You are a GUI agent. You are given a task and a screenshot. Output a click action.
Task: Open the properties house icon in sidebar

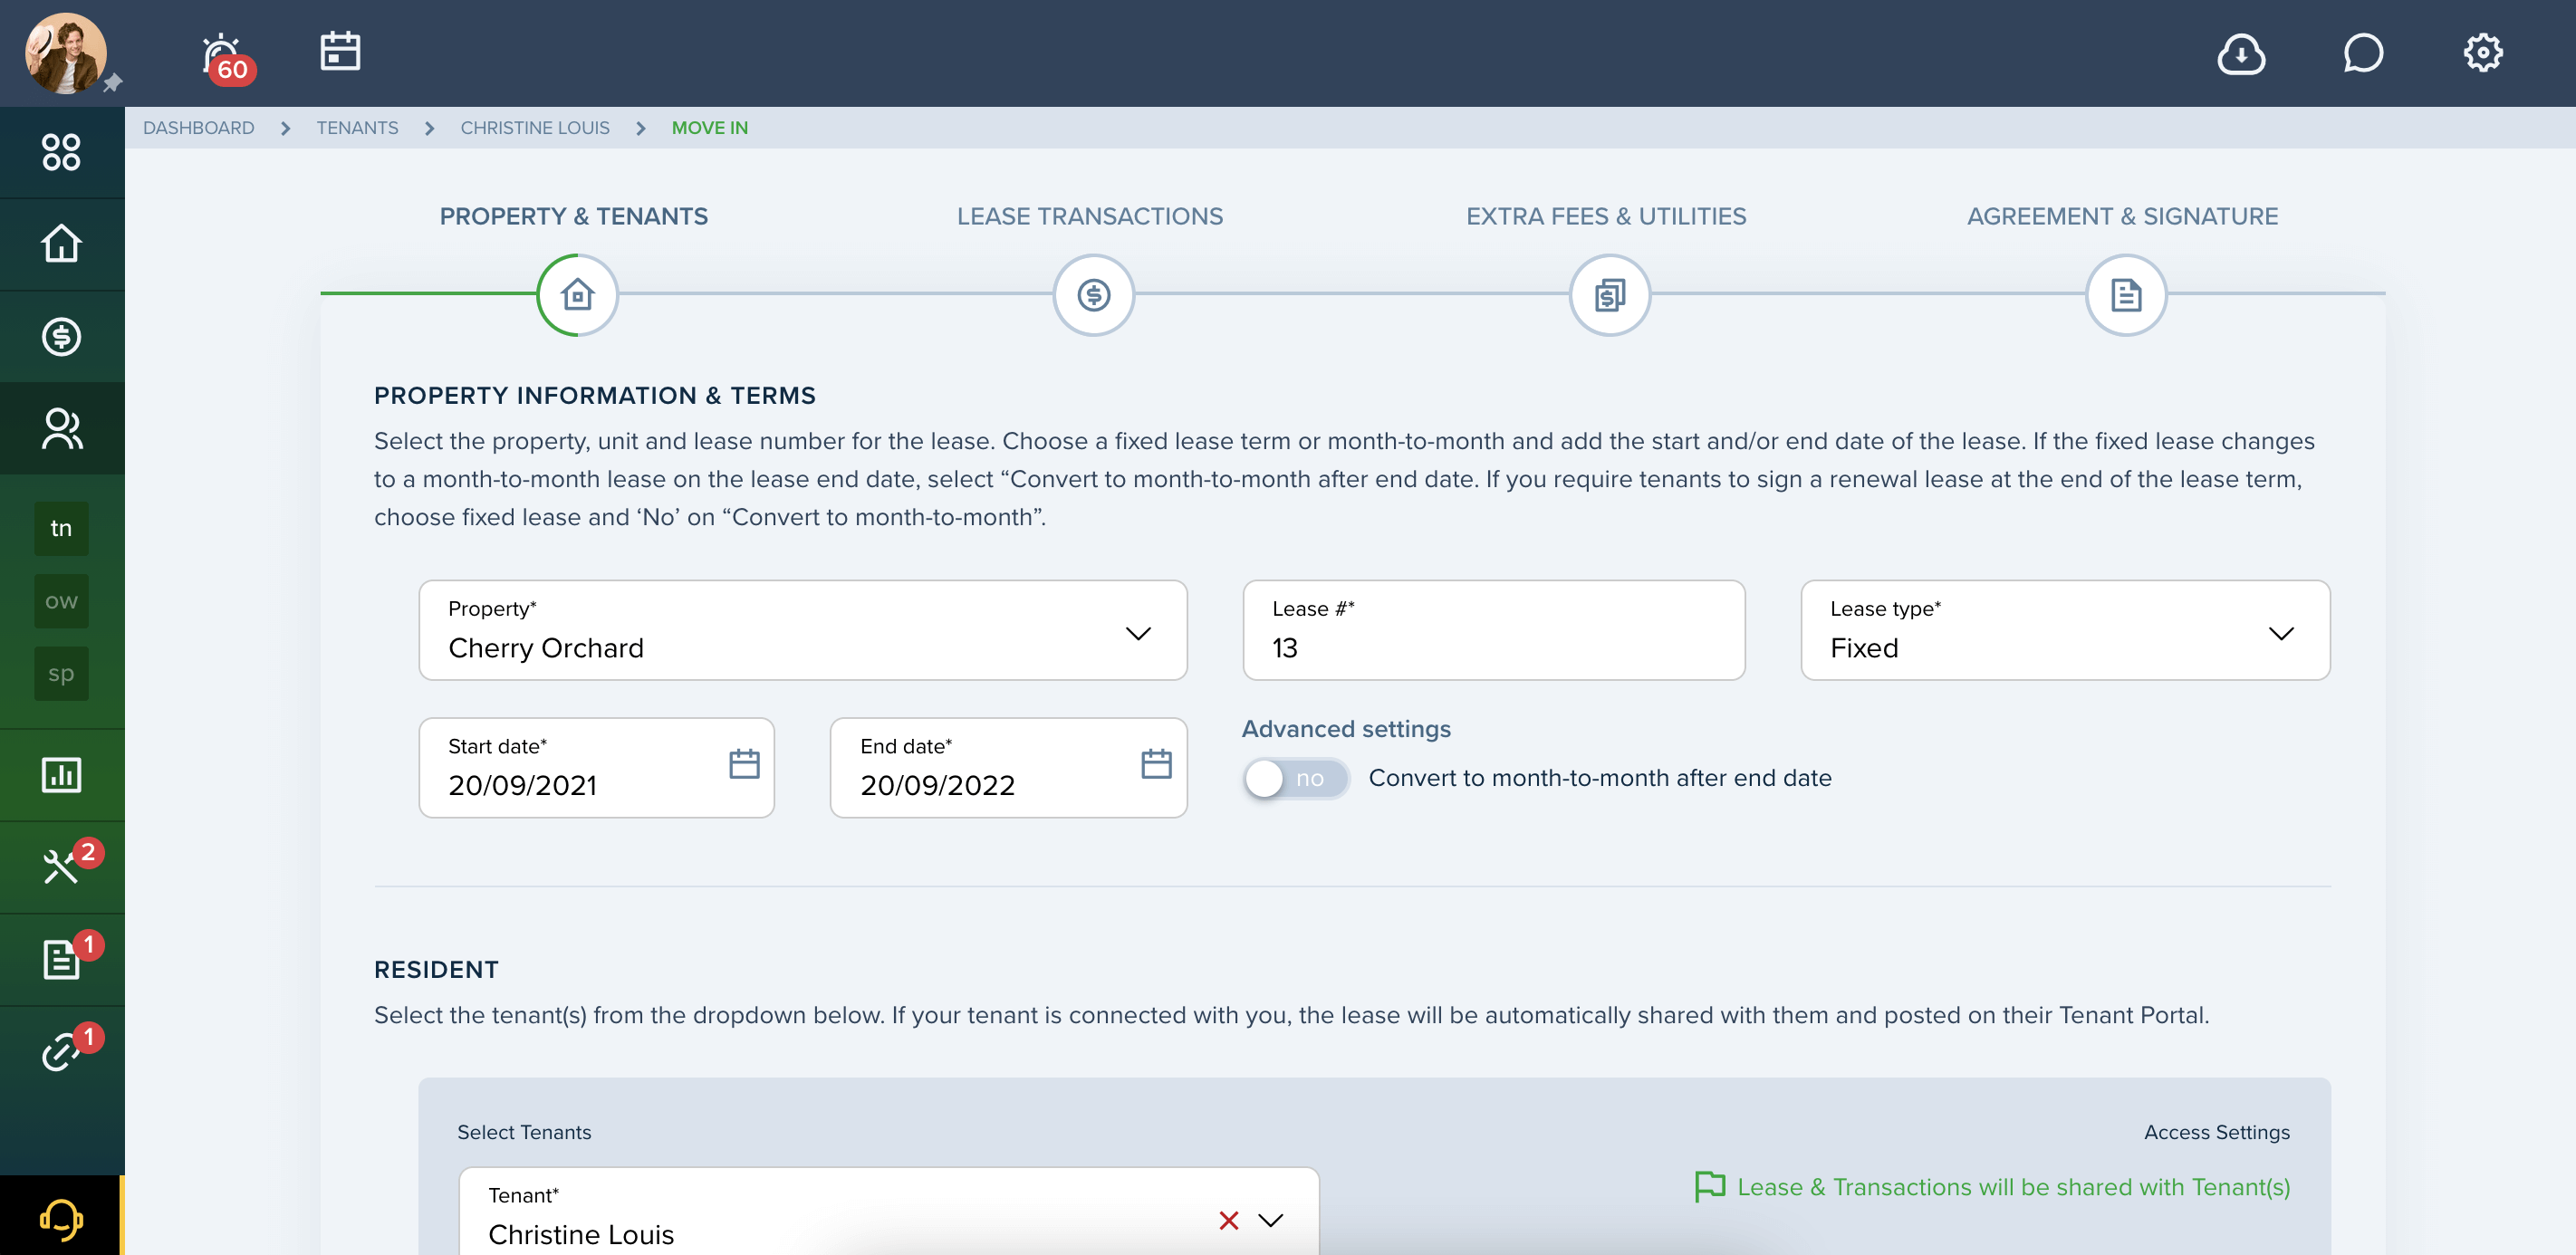[61, 243]
